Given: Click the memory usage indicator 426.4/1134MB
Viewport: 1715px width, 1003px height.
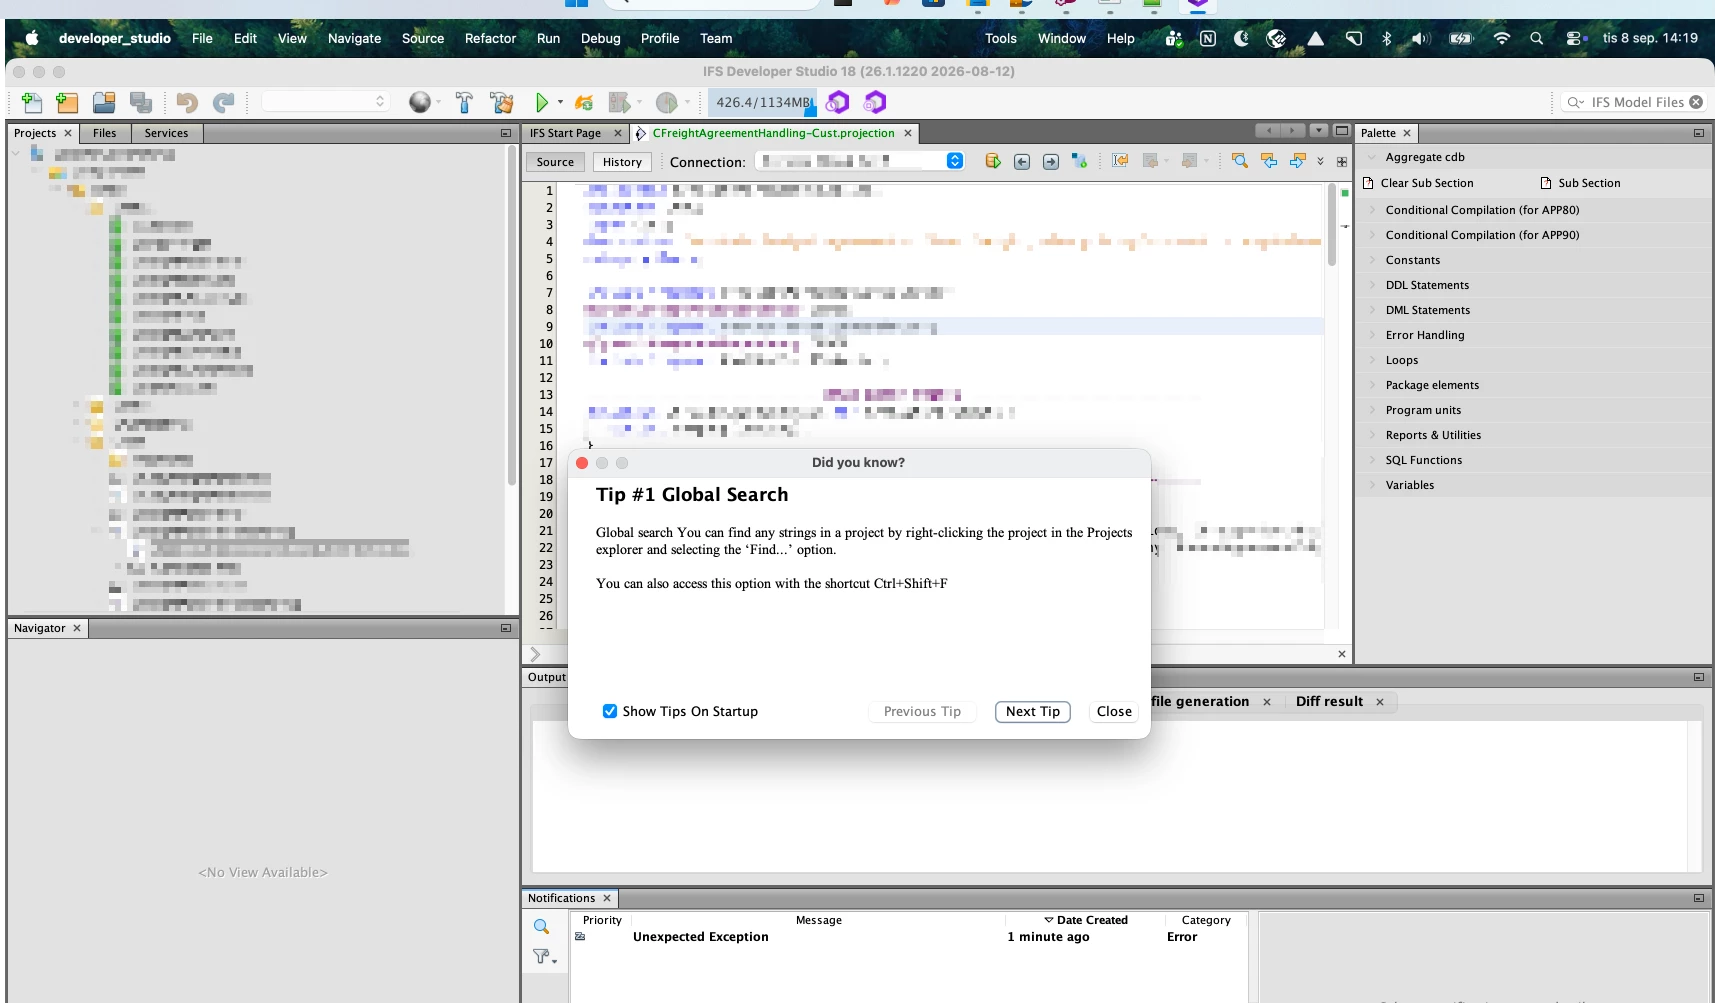Looking at the screenshot, I should tap(763, 102).
